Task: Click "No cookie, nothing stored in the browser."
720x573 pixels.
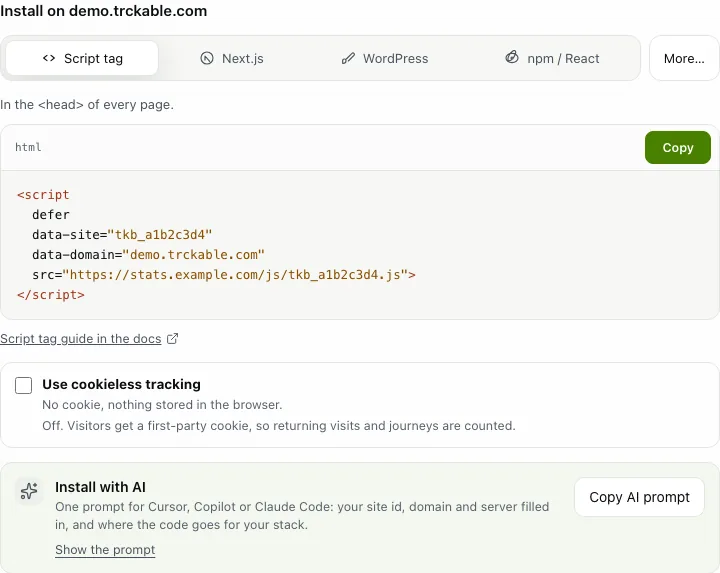Action: coord(162,405)
